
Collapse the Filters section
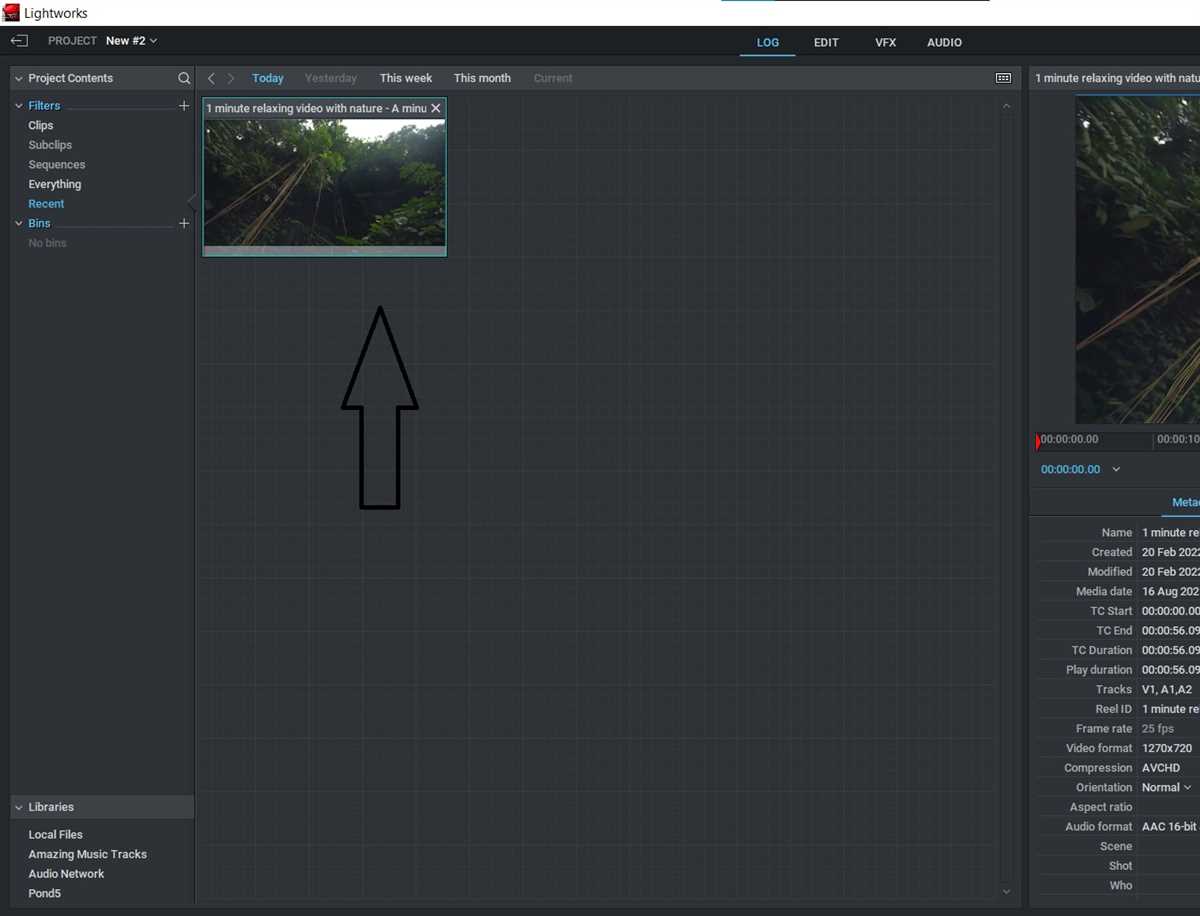pos(18,105)
